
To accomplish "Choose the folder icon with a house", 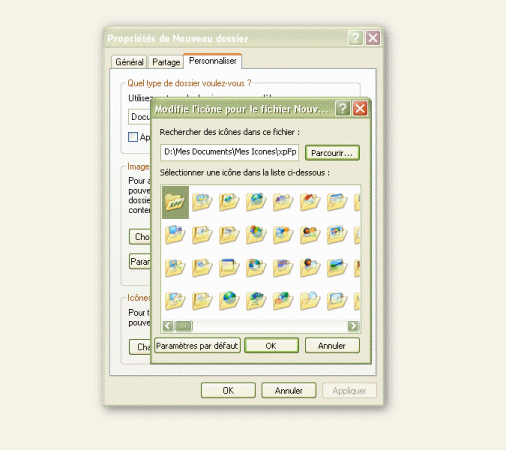I will pyautogui.click(x=310, y=202).
